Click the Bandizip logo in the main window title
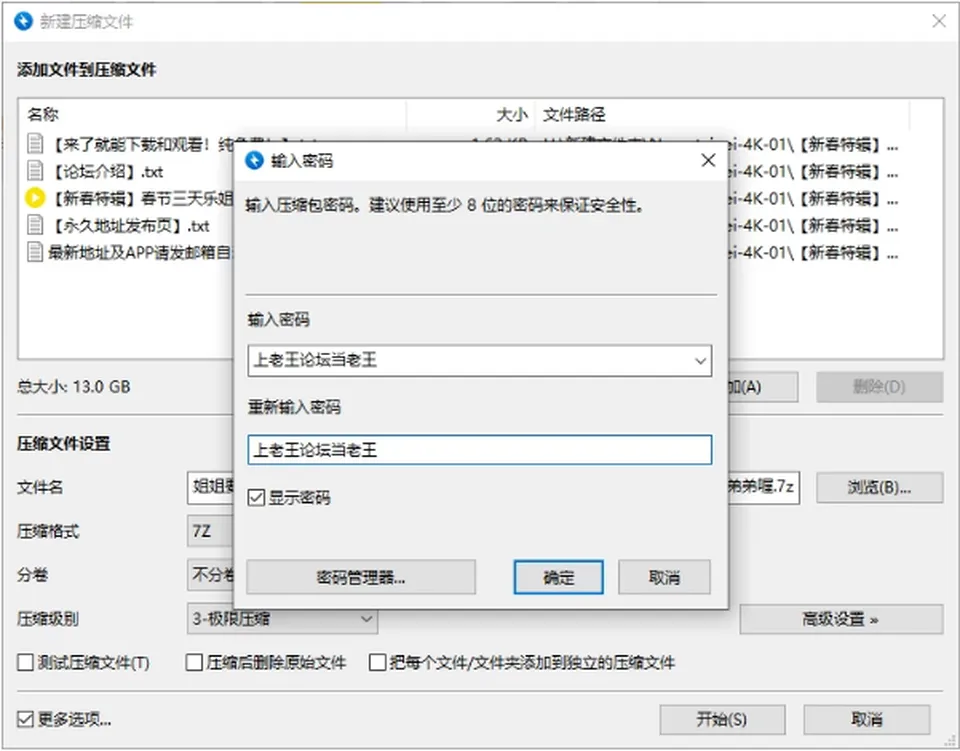 pos(23,21)
